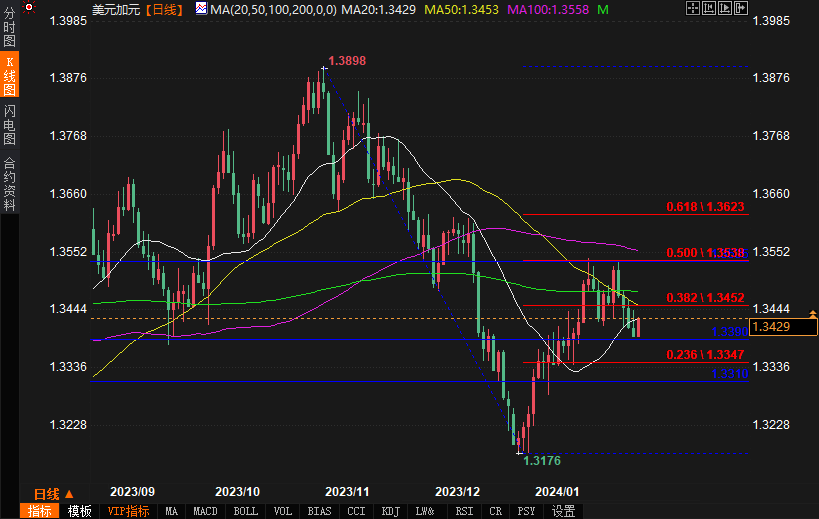The height and width of the screenshot is (519, 819).
Task: Select the MACD indicator button
Action: pos(205,511)
